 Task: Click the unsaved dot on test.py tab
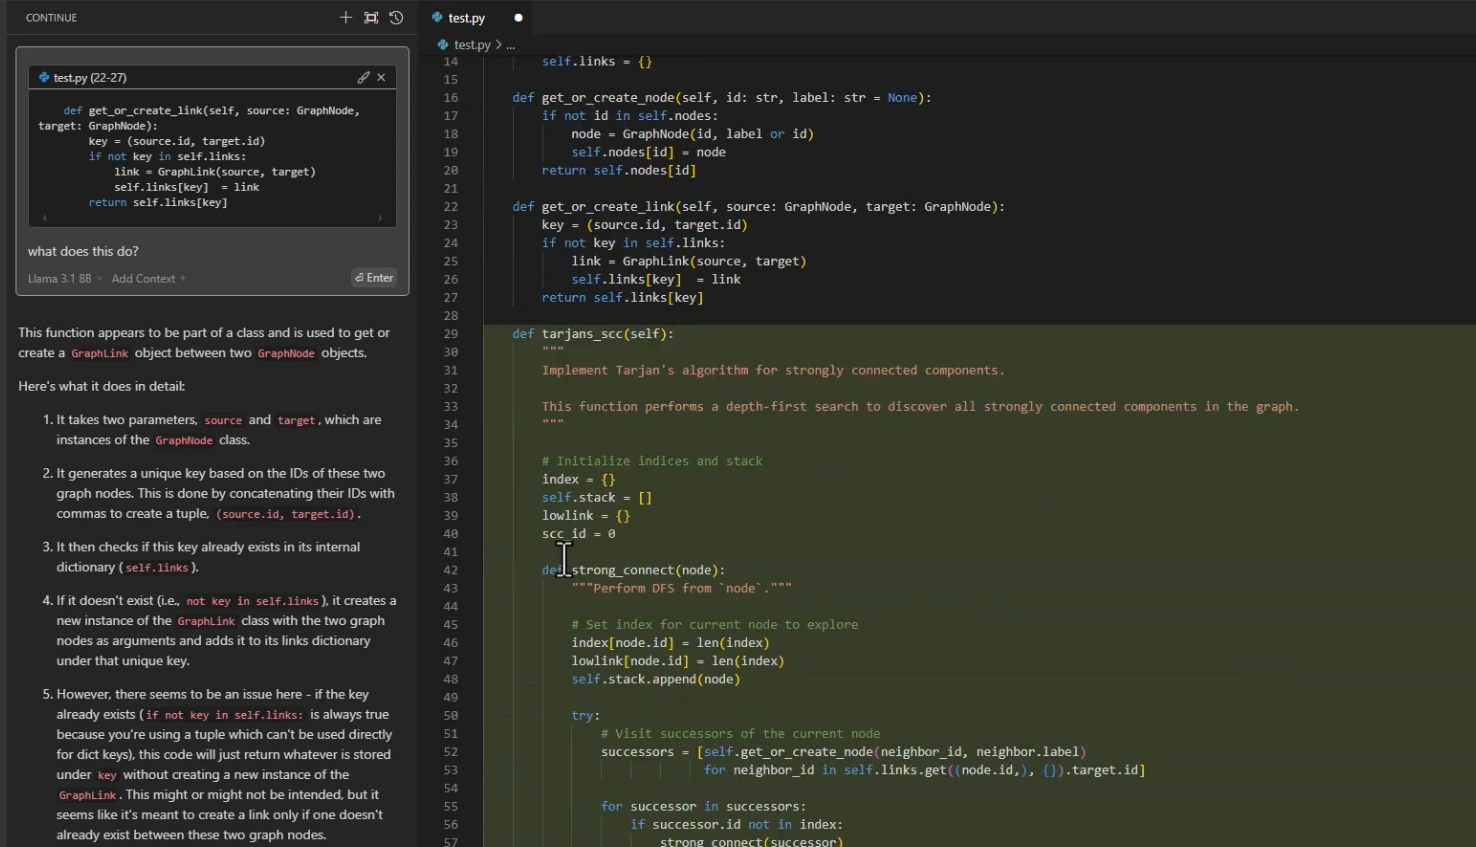518,18
